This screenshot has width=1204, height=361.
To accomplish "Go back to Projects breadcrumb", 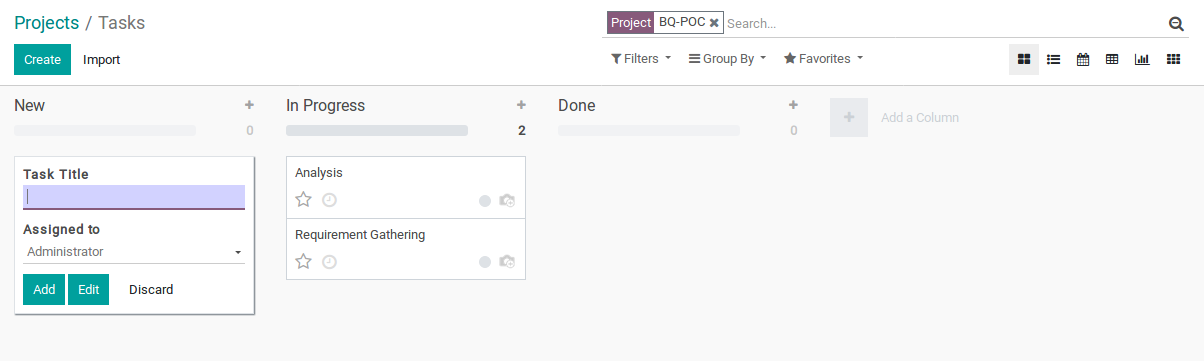I will pos(46,22).
